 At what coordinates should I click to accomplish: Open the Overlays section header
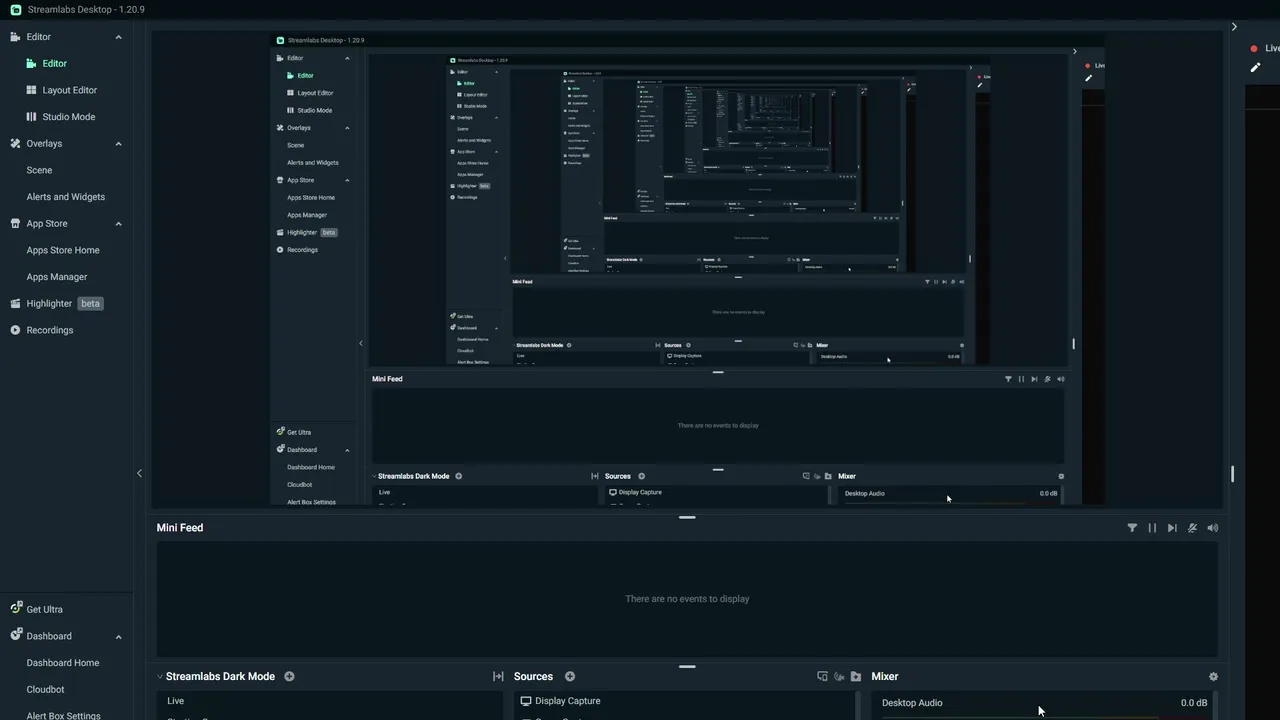pos(44,143)
